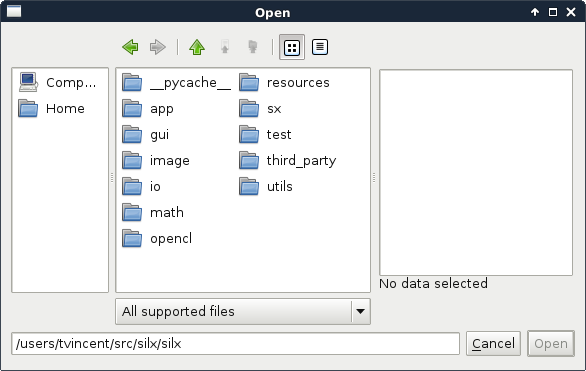Go up to the parent directory

click(197, 47)
